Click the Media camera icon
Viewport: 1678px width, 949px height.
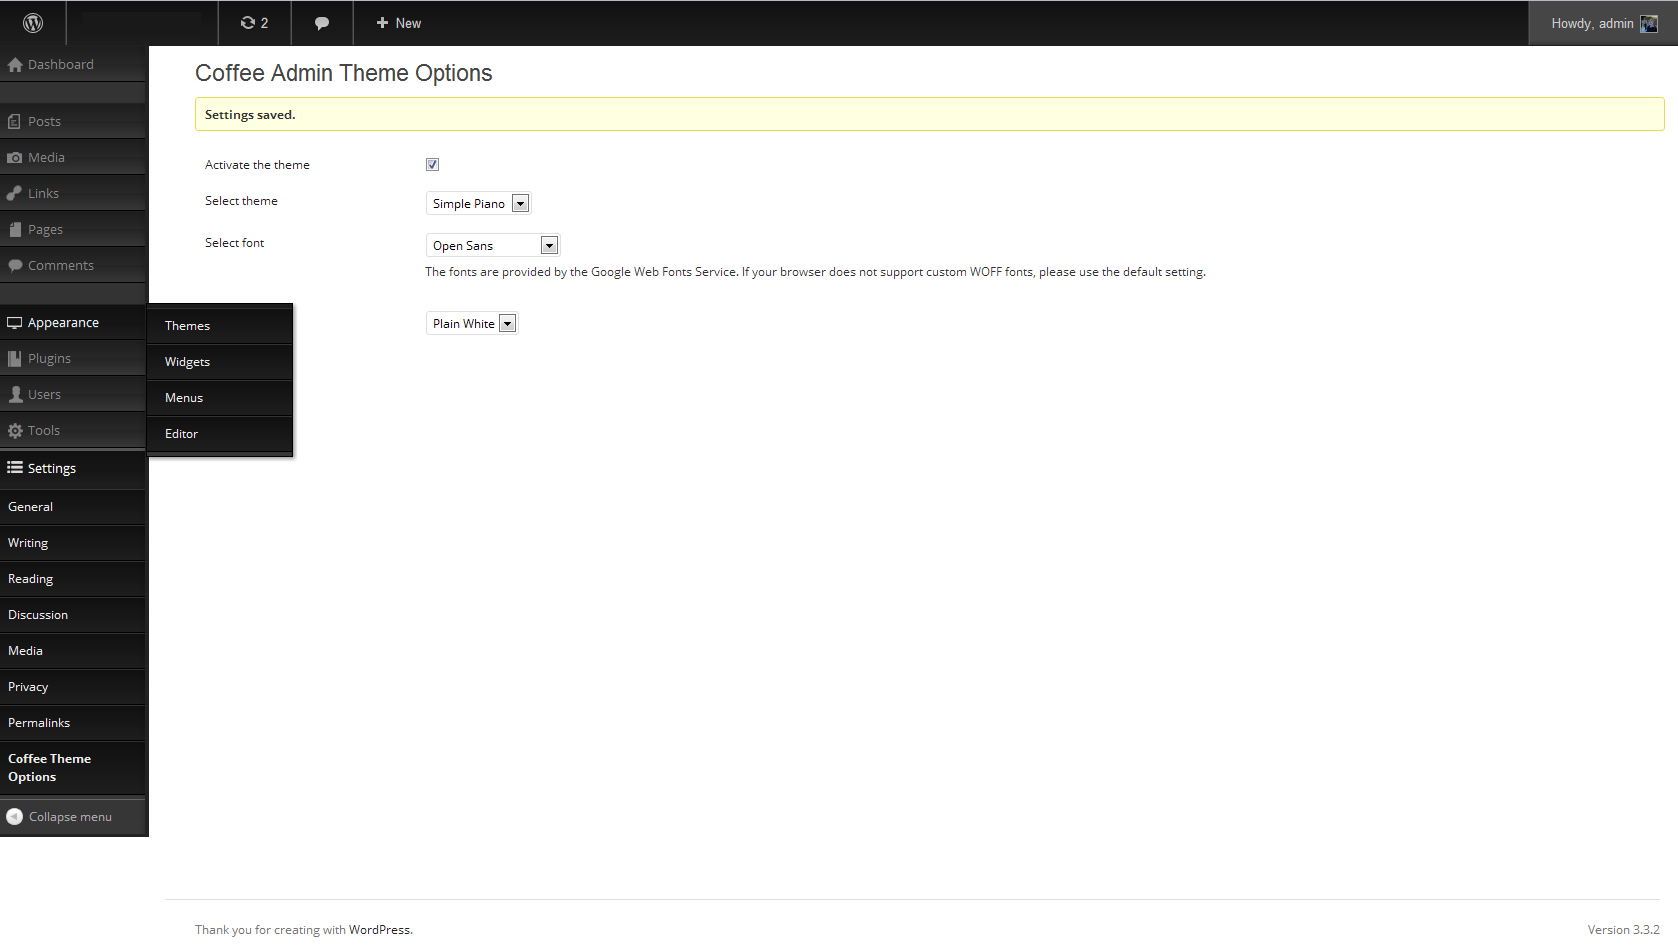[x=15, y=158]
